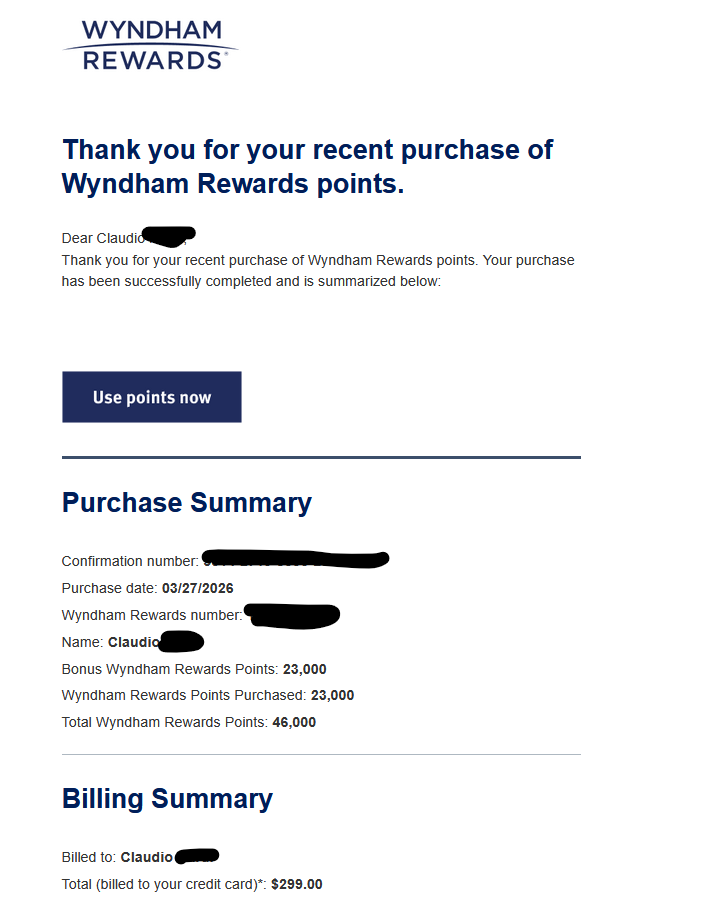Viewport: 709px width, 917px height.
Task: Click the "successfully completed" paragraph text
Action: (x=318, y=271)
